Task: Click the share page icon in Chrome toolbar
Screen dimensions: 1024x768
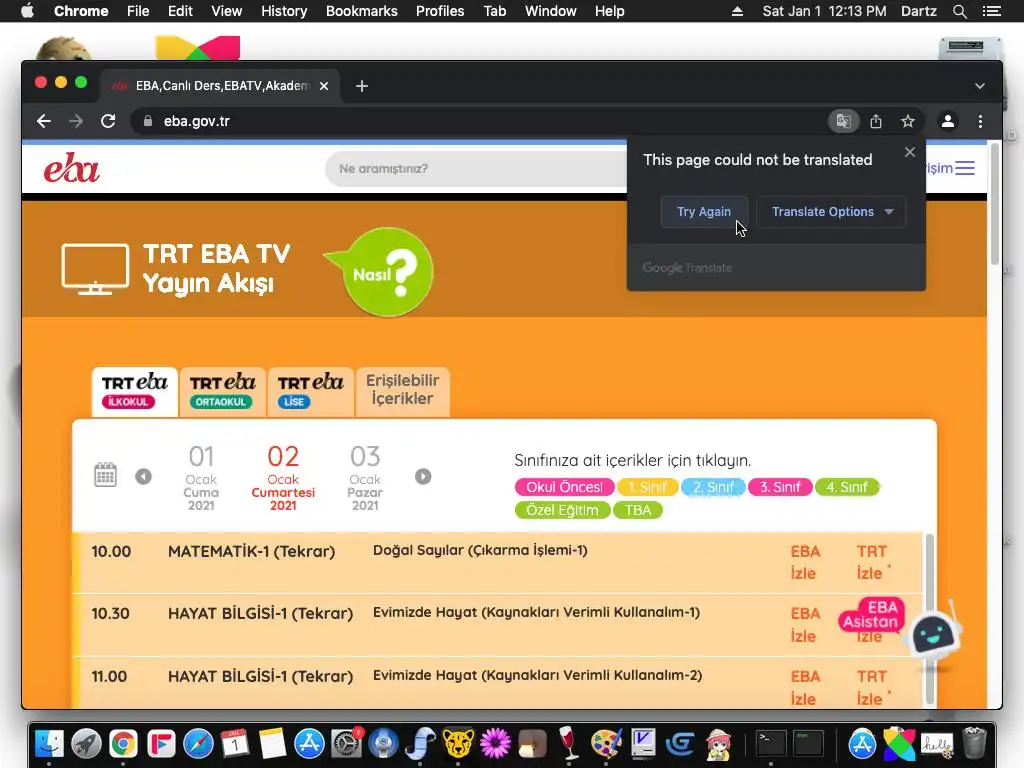Action: pyautogui.click(x=876, y=121)
